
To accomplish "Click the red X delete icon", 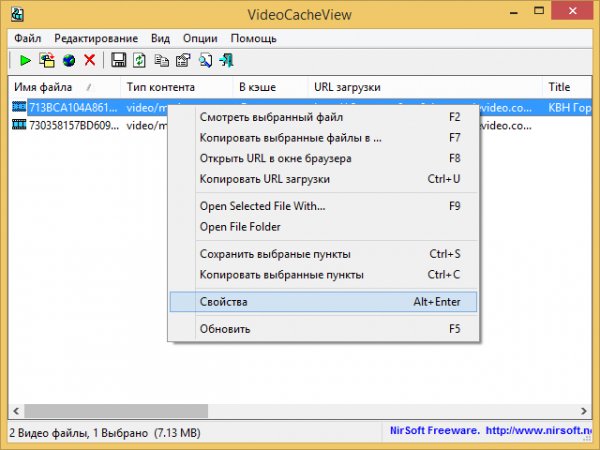I will pyautogui.click(x=90, y=60).
